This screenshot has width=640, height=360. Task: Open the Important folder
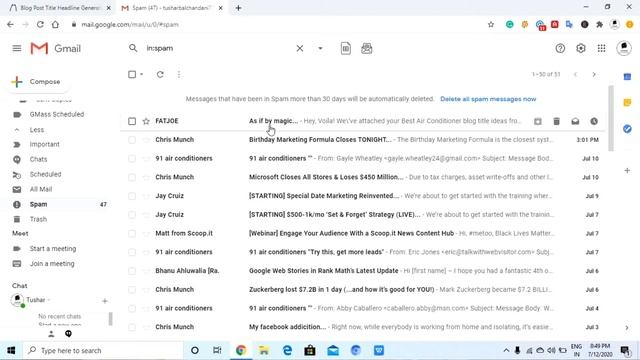pos(44,144)
